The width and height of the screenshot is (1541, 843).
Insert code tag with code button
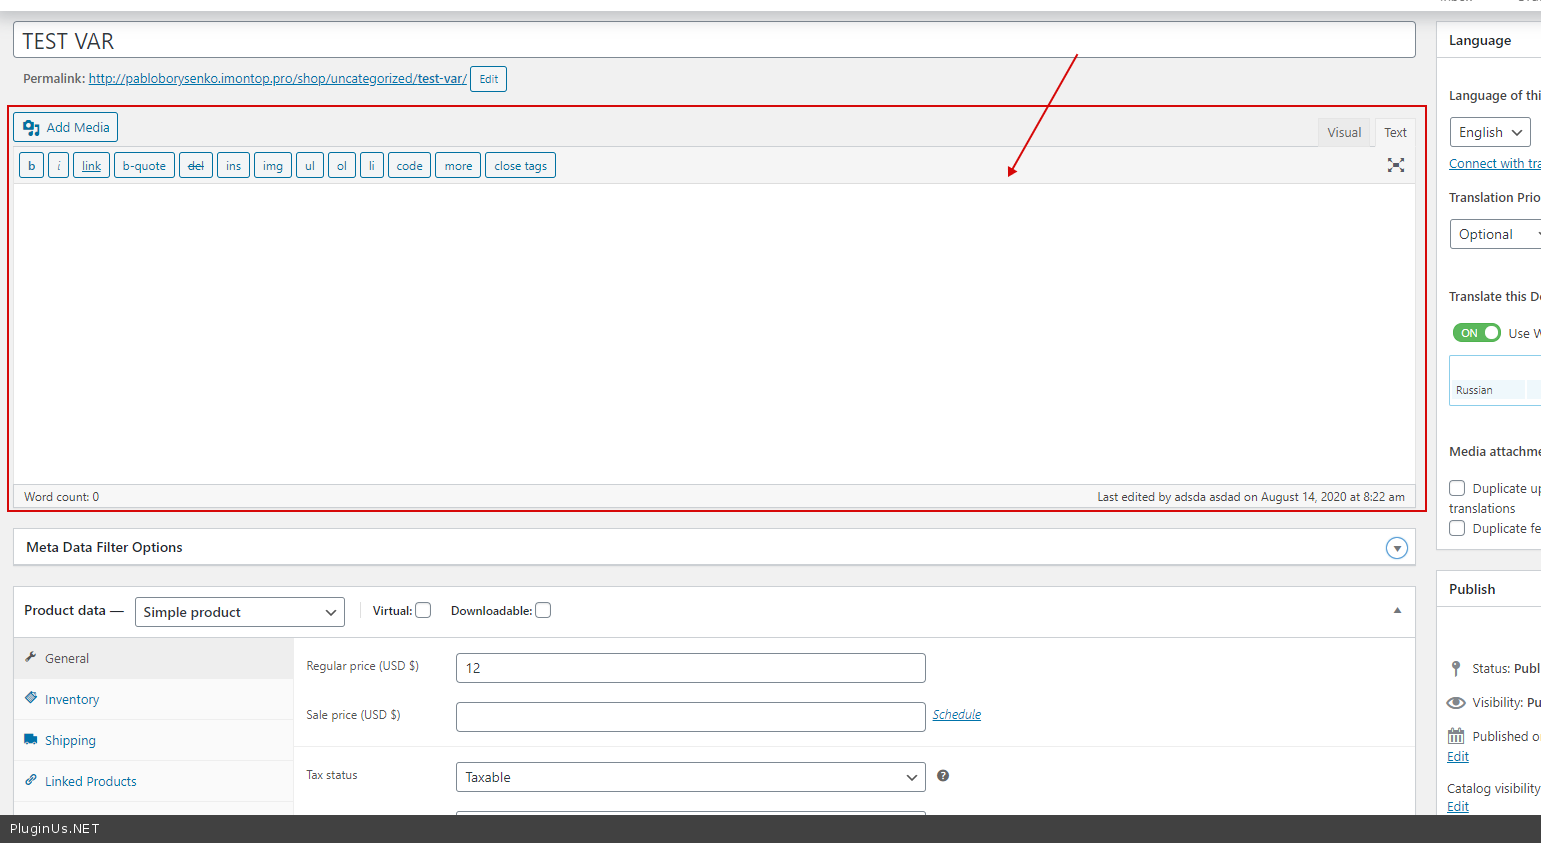409,165
